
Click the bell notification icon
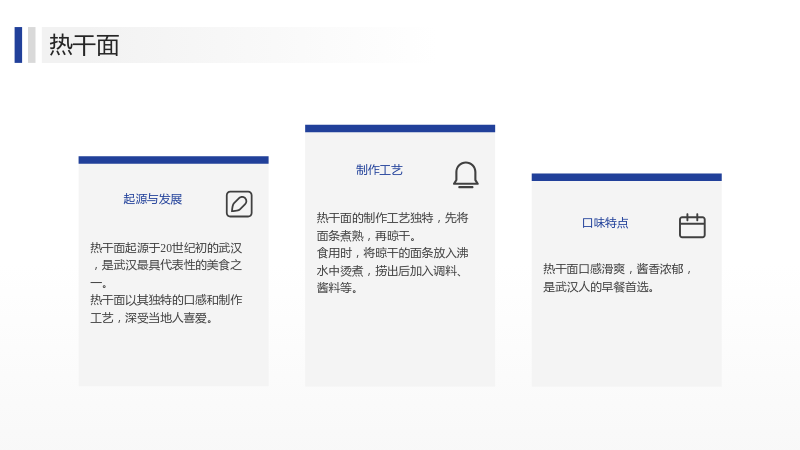[465, 175]
